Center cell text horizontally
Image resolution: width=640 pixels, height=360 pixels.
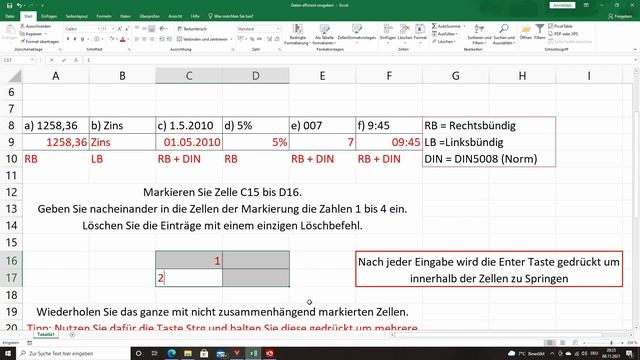click(x=144, y=39)
